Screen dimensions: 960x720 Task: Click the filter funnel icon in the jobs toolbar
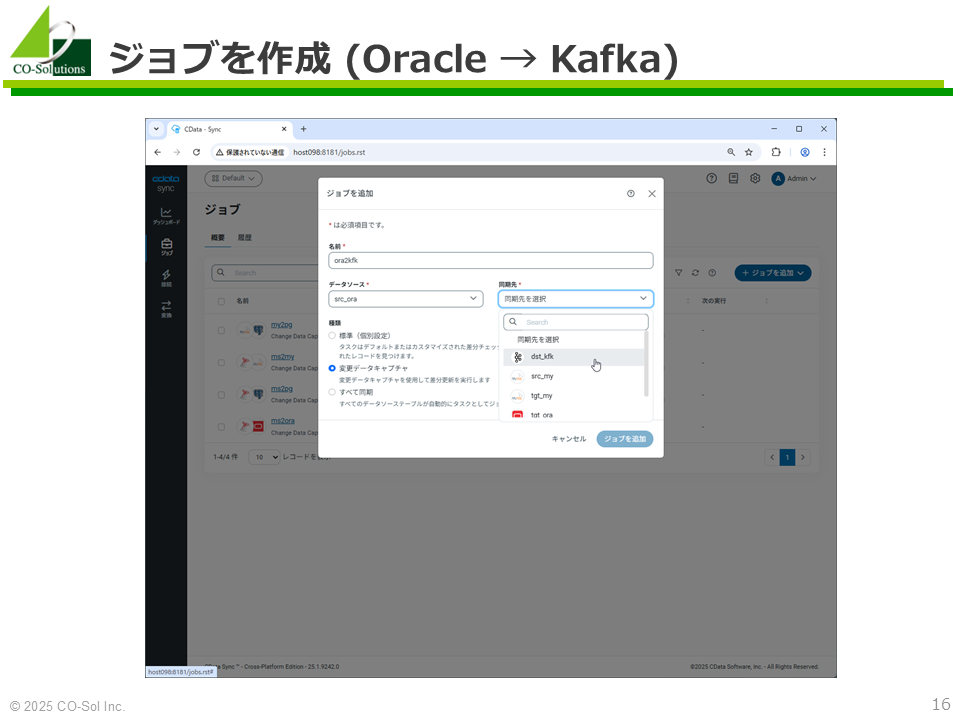678,273
